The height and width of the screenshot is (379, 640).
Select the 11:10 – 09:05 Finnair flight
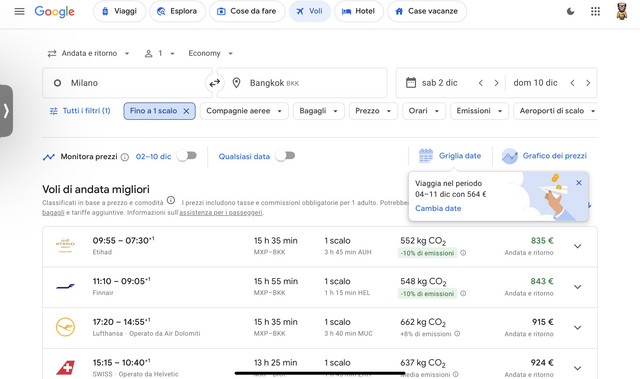click(320, 287)
